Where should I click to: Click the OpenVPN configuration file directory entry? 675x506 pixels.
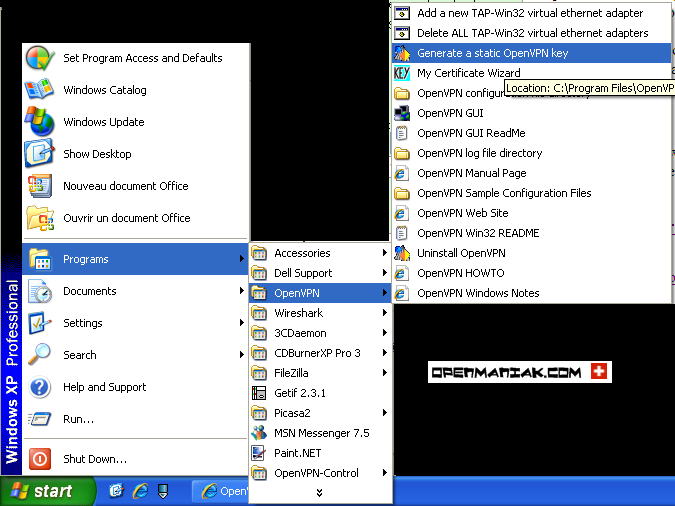pos(532,93)
